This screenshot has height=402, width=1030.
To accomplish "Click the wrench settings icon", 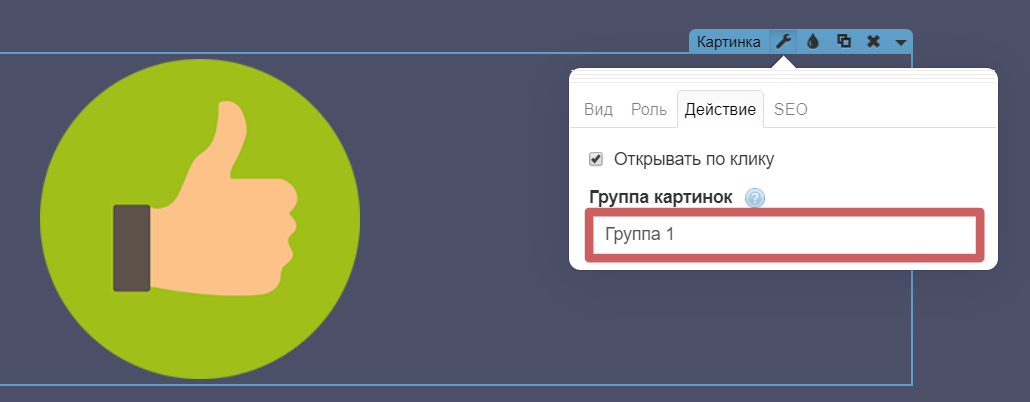I will click(784, 42).
